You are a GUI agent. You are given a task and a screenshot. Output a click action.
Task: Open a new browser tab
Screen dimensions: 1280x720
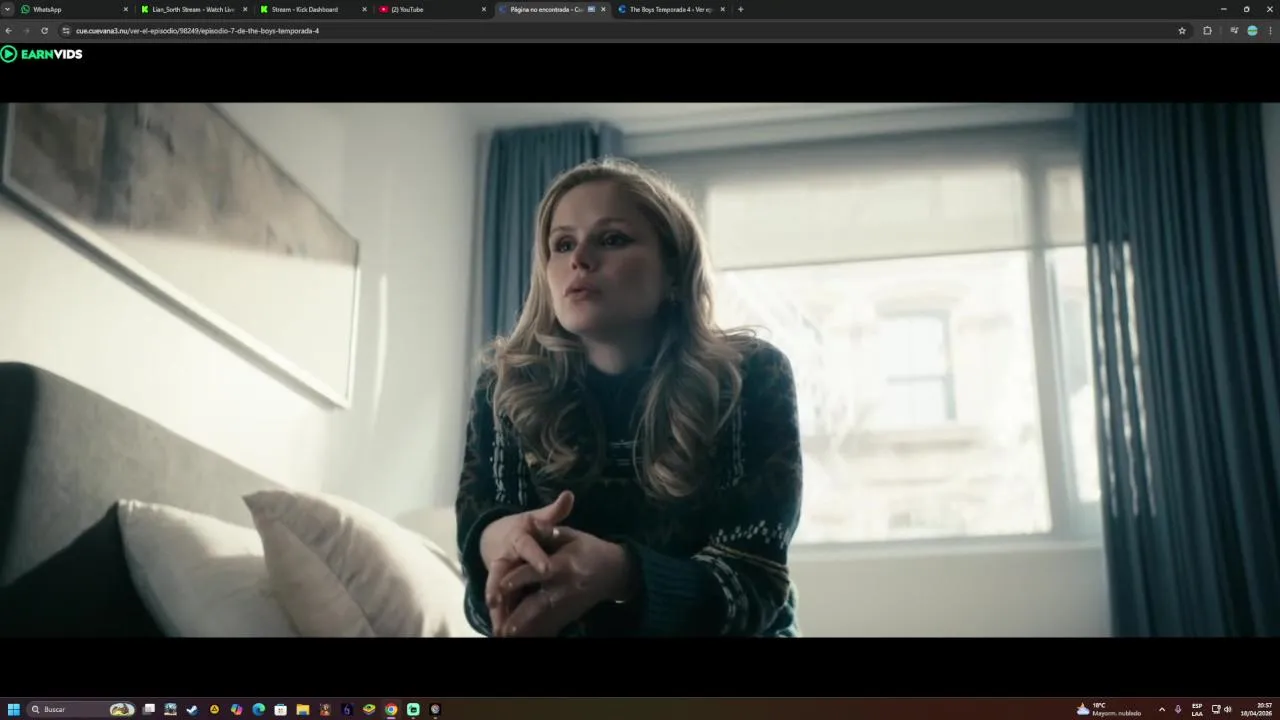click(740, 9)
